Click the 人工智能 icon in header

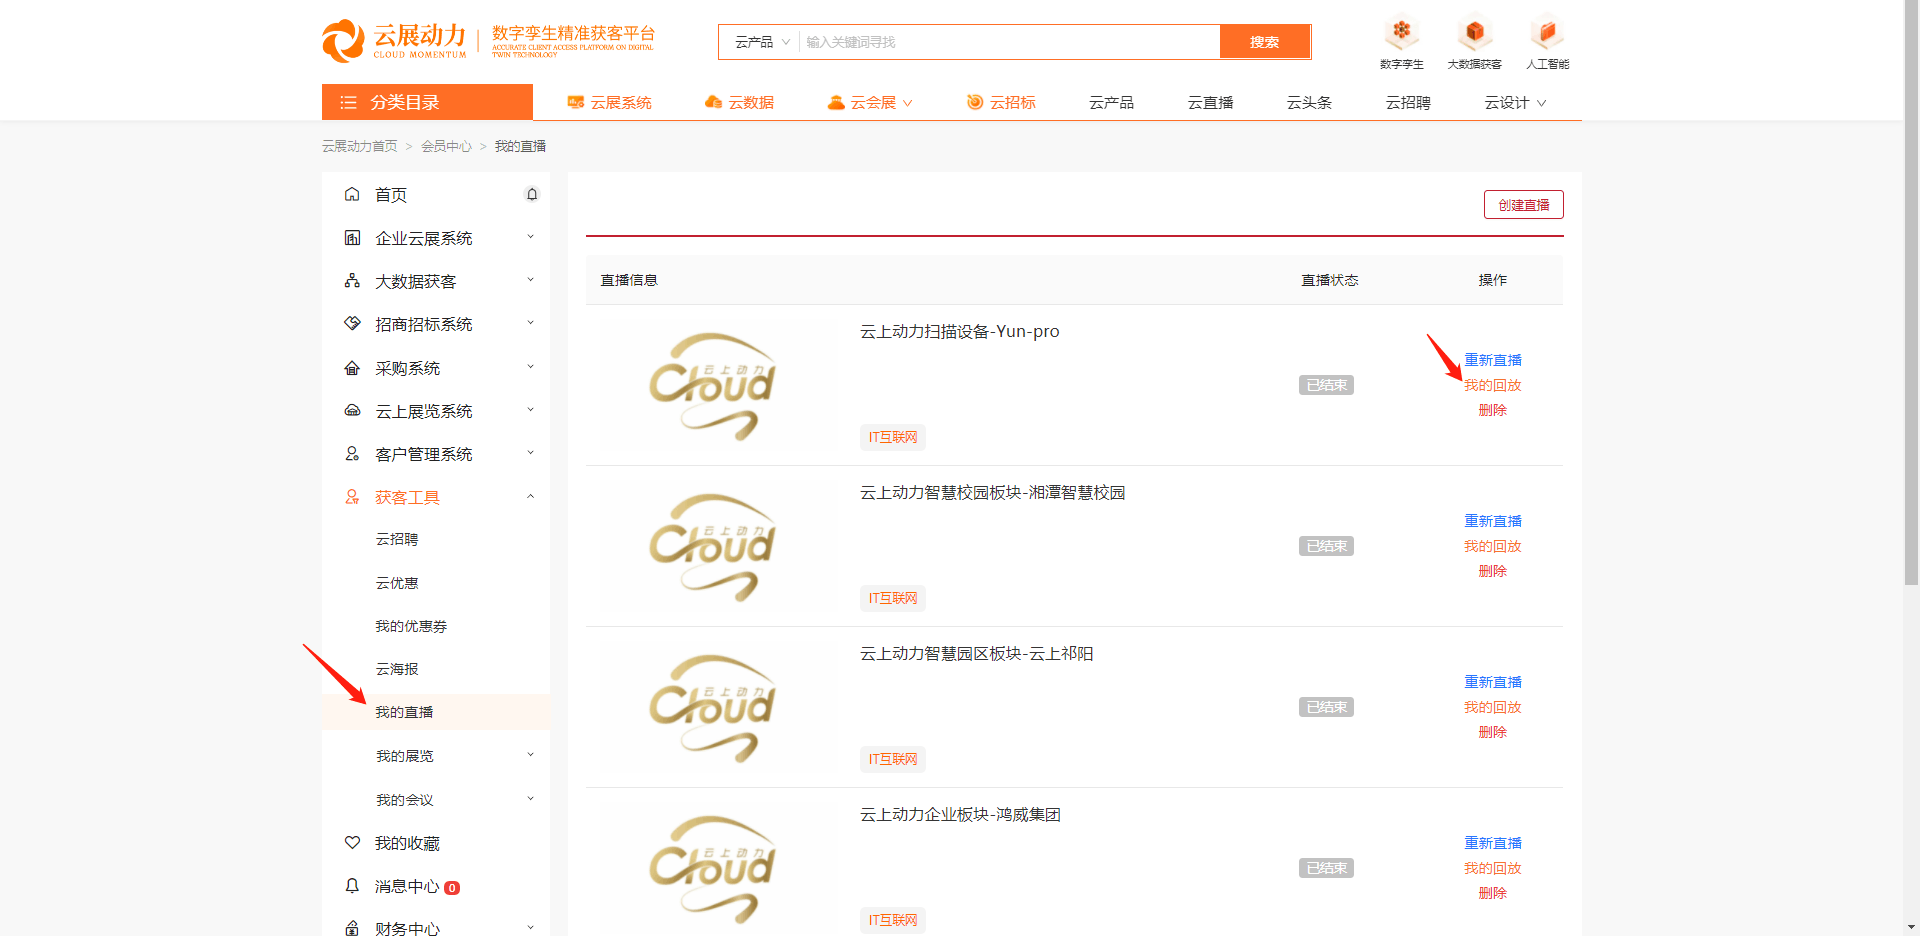(1546, 33)
